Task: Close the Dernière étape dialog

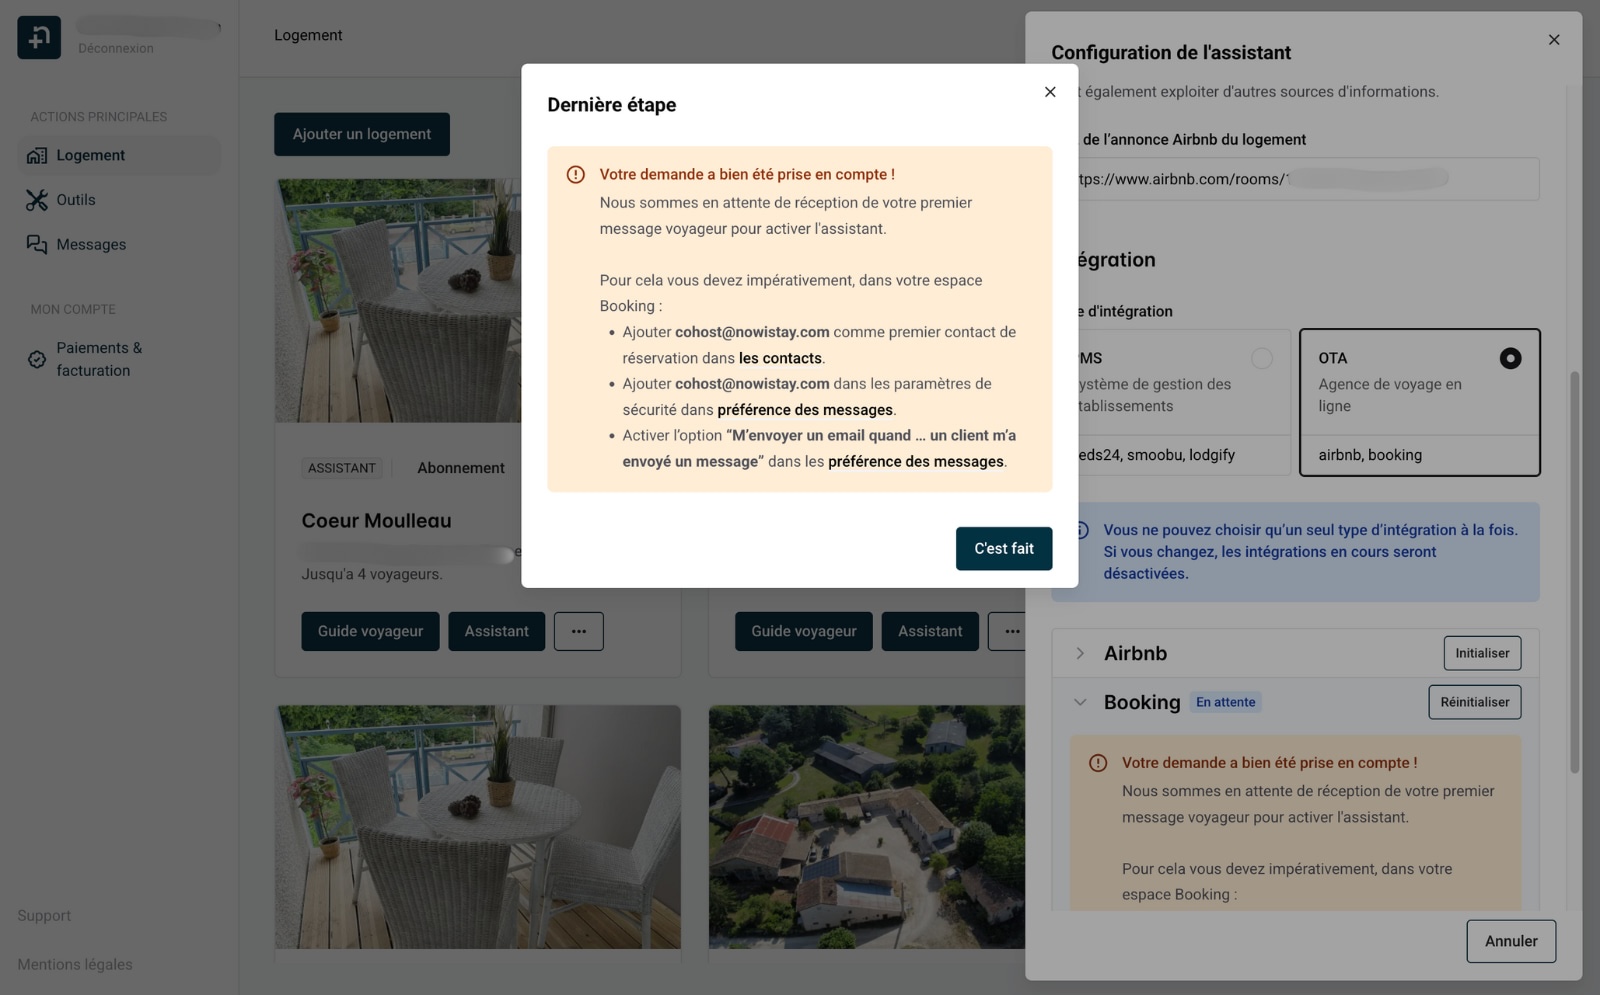Action: pos(1050,92)
